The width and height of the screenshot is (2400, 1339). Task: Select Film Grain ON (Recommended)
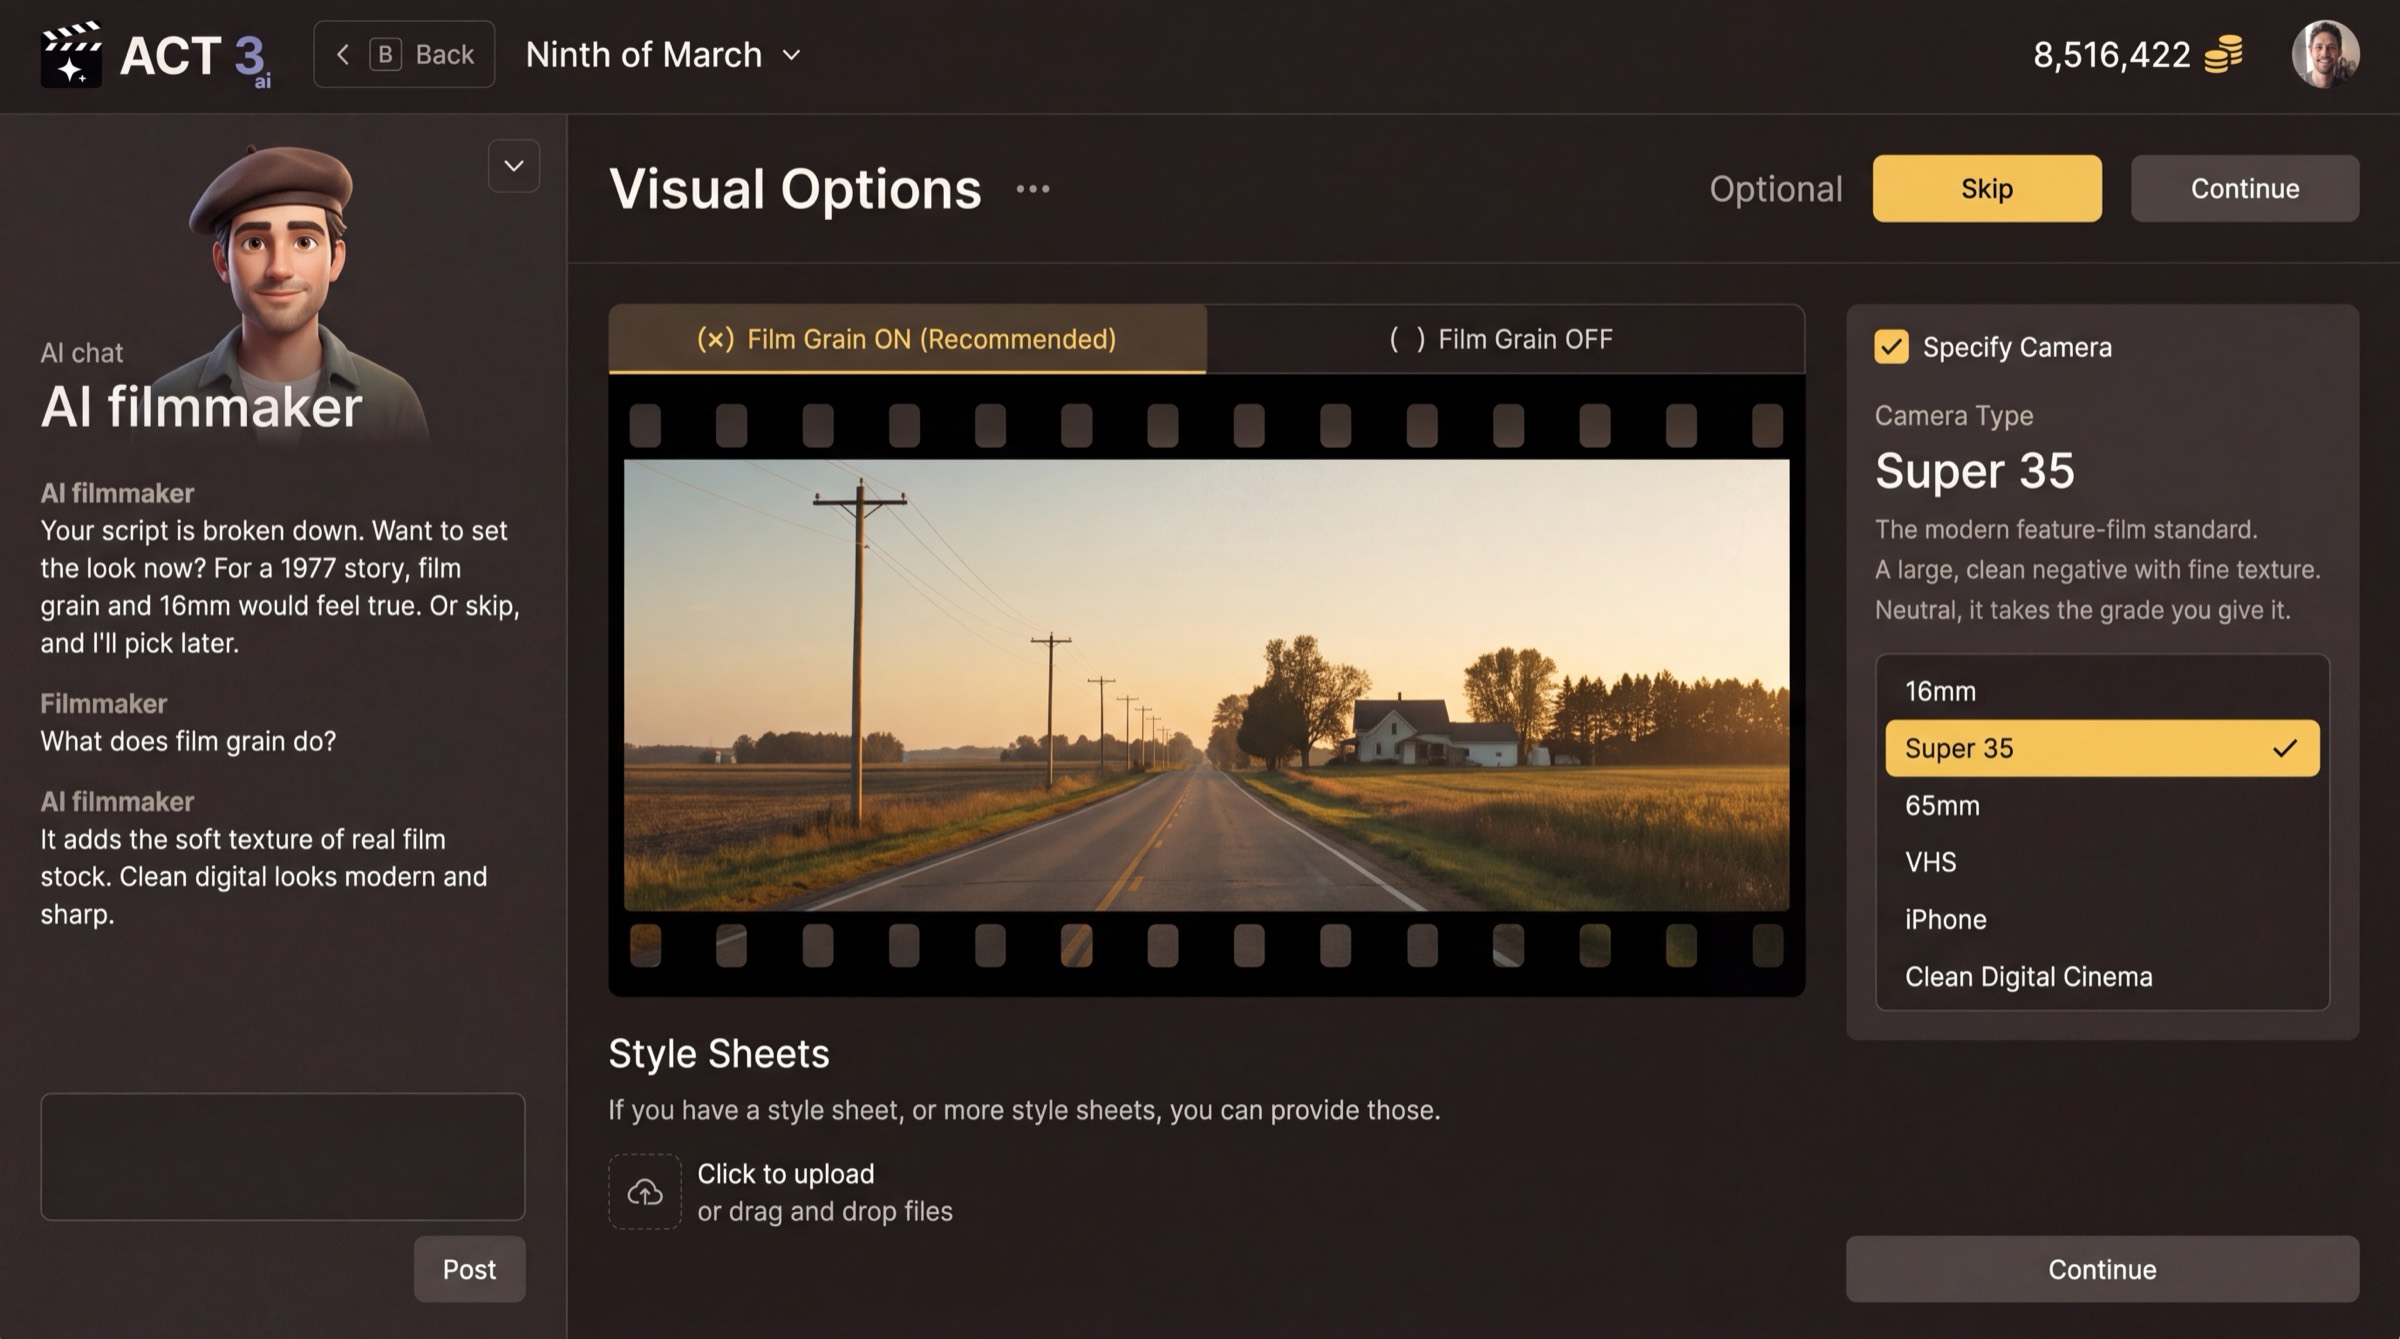tap(907, 339)
